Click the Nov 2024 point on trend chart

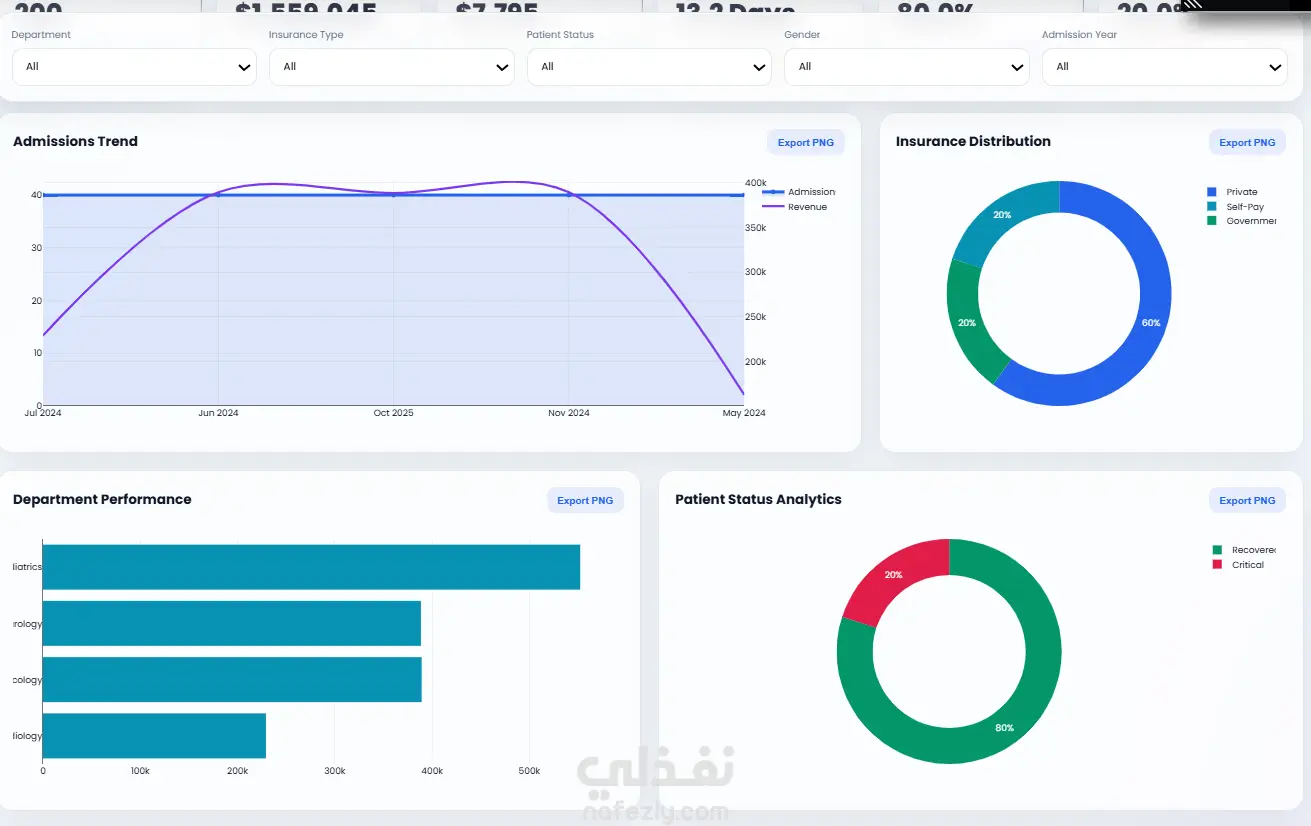pyautogui.click(x=569, y=195)
